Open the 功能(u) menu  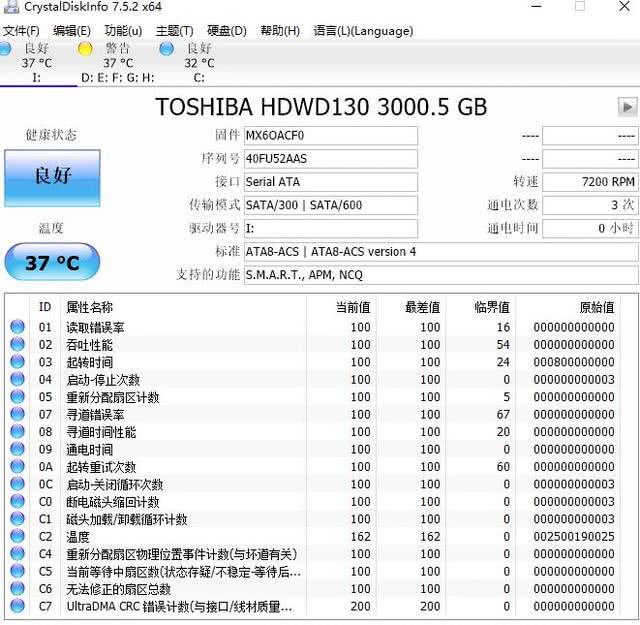(123, 31)
